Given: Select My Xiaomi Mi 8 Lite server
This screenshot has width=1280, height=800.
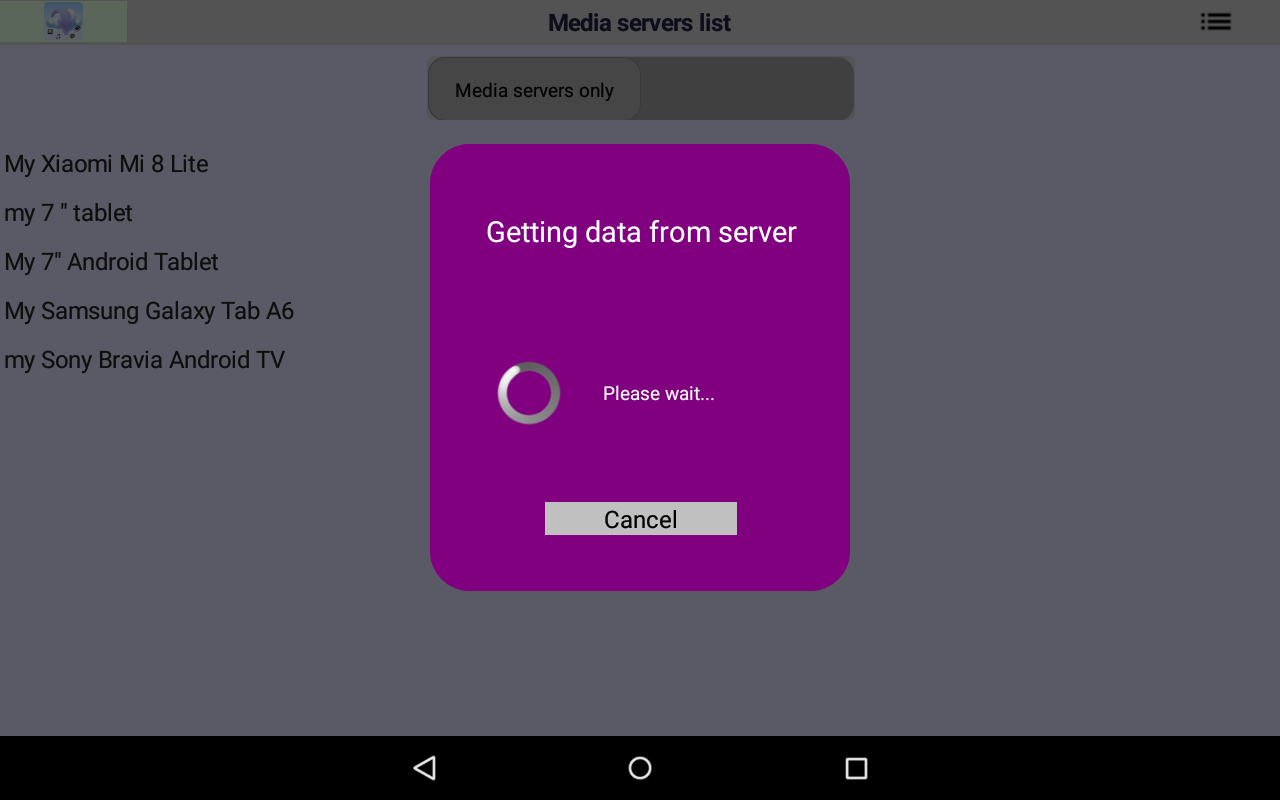Looking at the screenshot, I should pos(106,164).
